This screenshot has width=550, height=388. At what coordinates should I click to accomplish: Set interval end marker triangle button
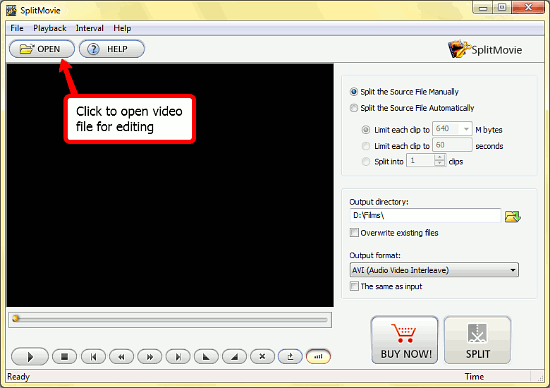click(x=234, y=357)
